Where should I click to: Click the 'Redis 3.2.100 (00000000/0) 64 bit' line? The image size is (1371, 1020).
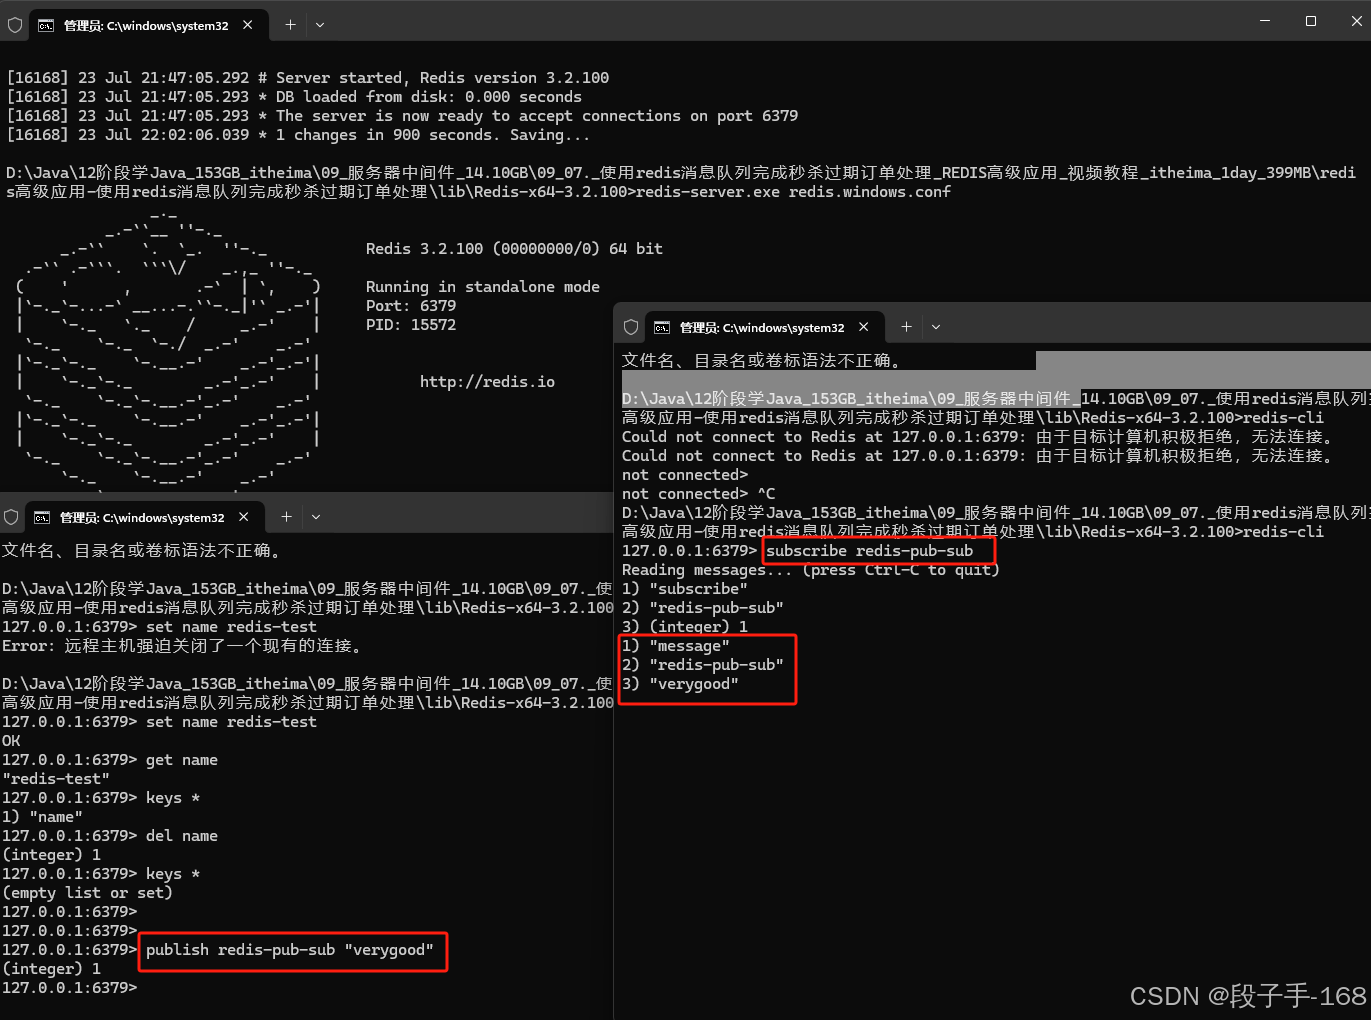pos(514,249)
